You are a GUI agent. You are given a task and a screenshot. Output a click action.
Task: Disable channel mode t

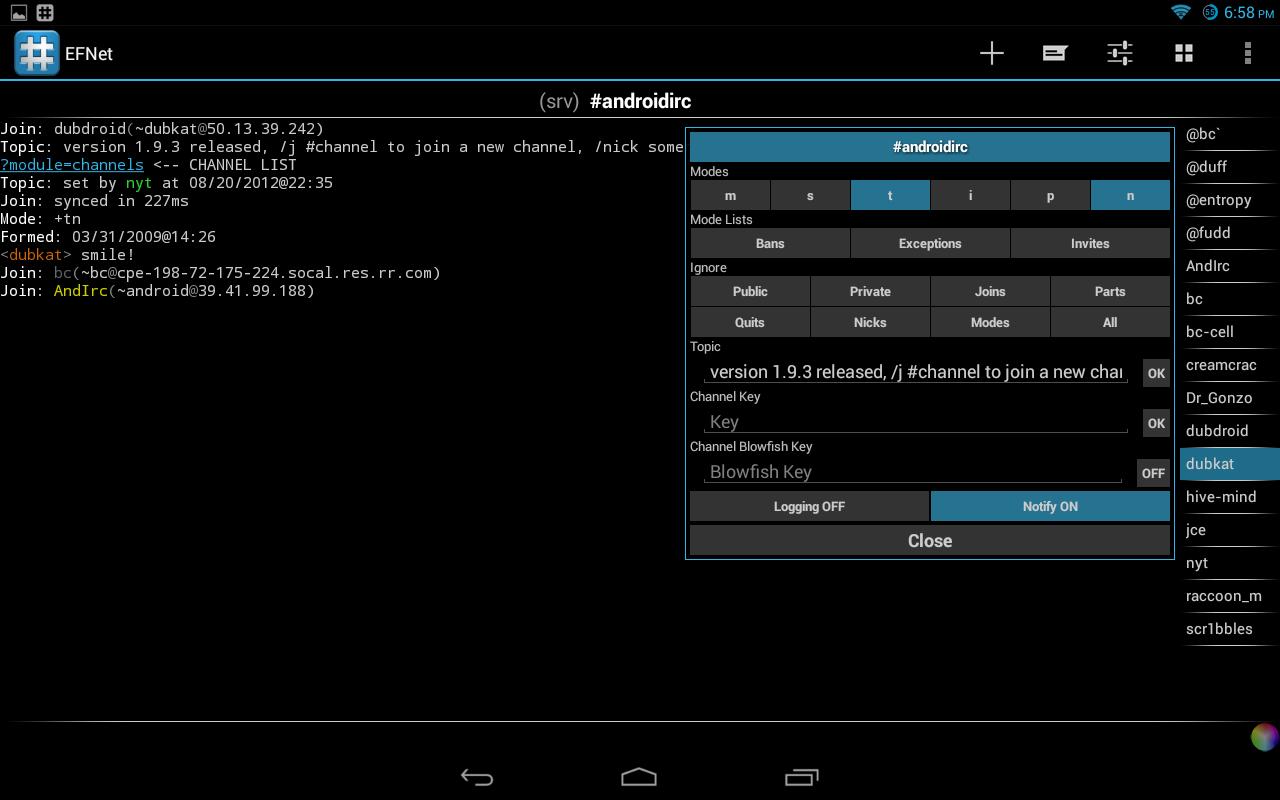(890, 195)
